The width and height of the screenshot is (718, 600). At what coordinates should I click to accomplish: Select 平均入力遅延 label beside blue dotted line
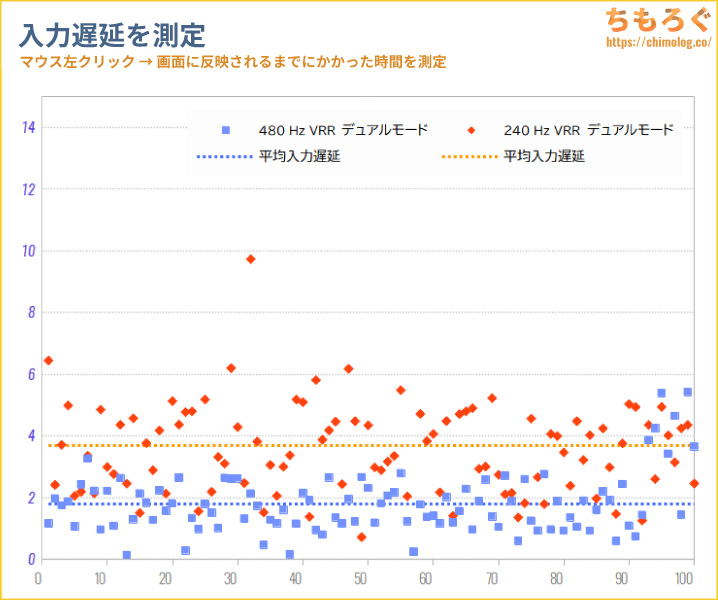tap(299, 156)
